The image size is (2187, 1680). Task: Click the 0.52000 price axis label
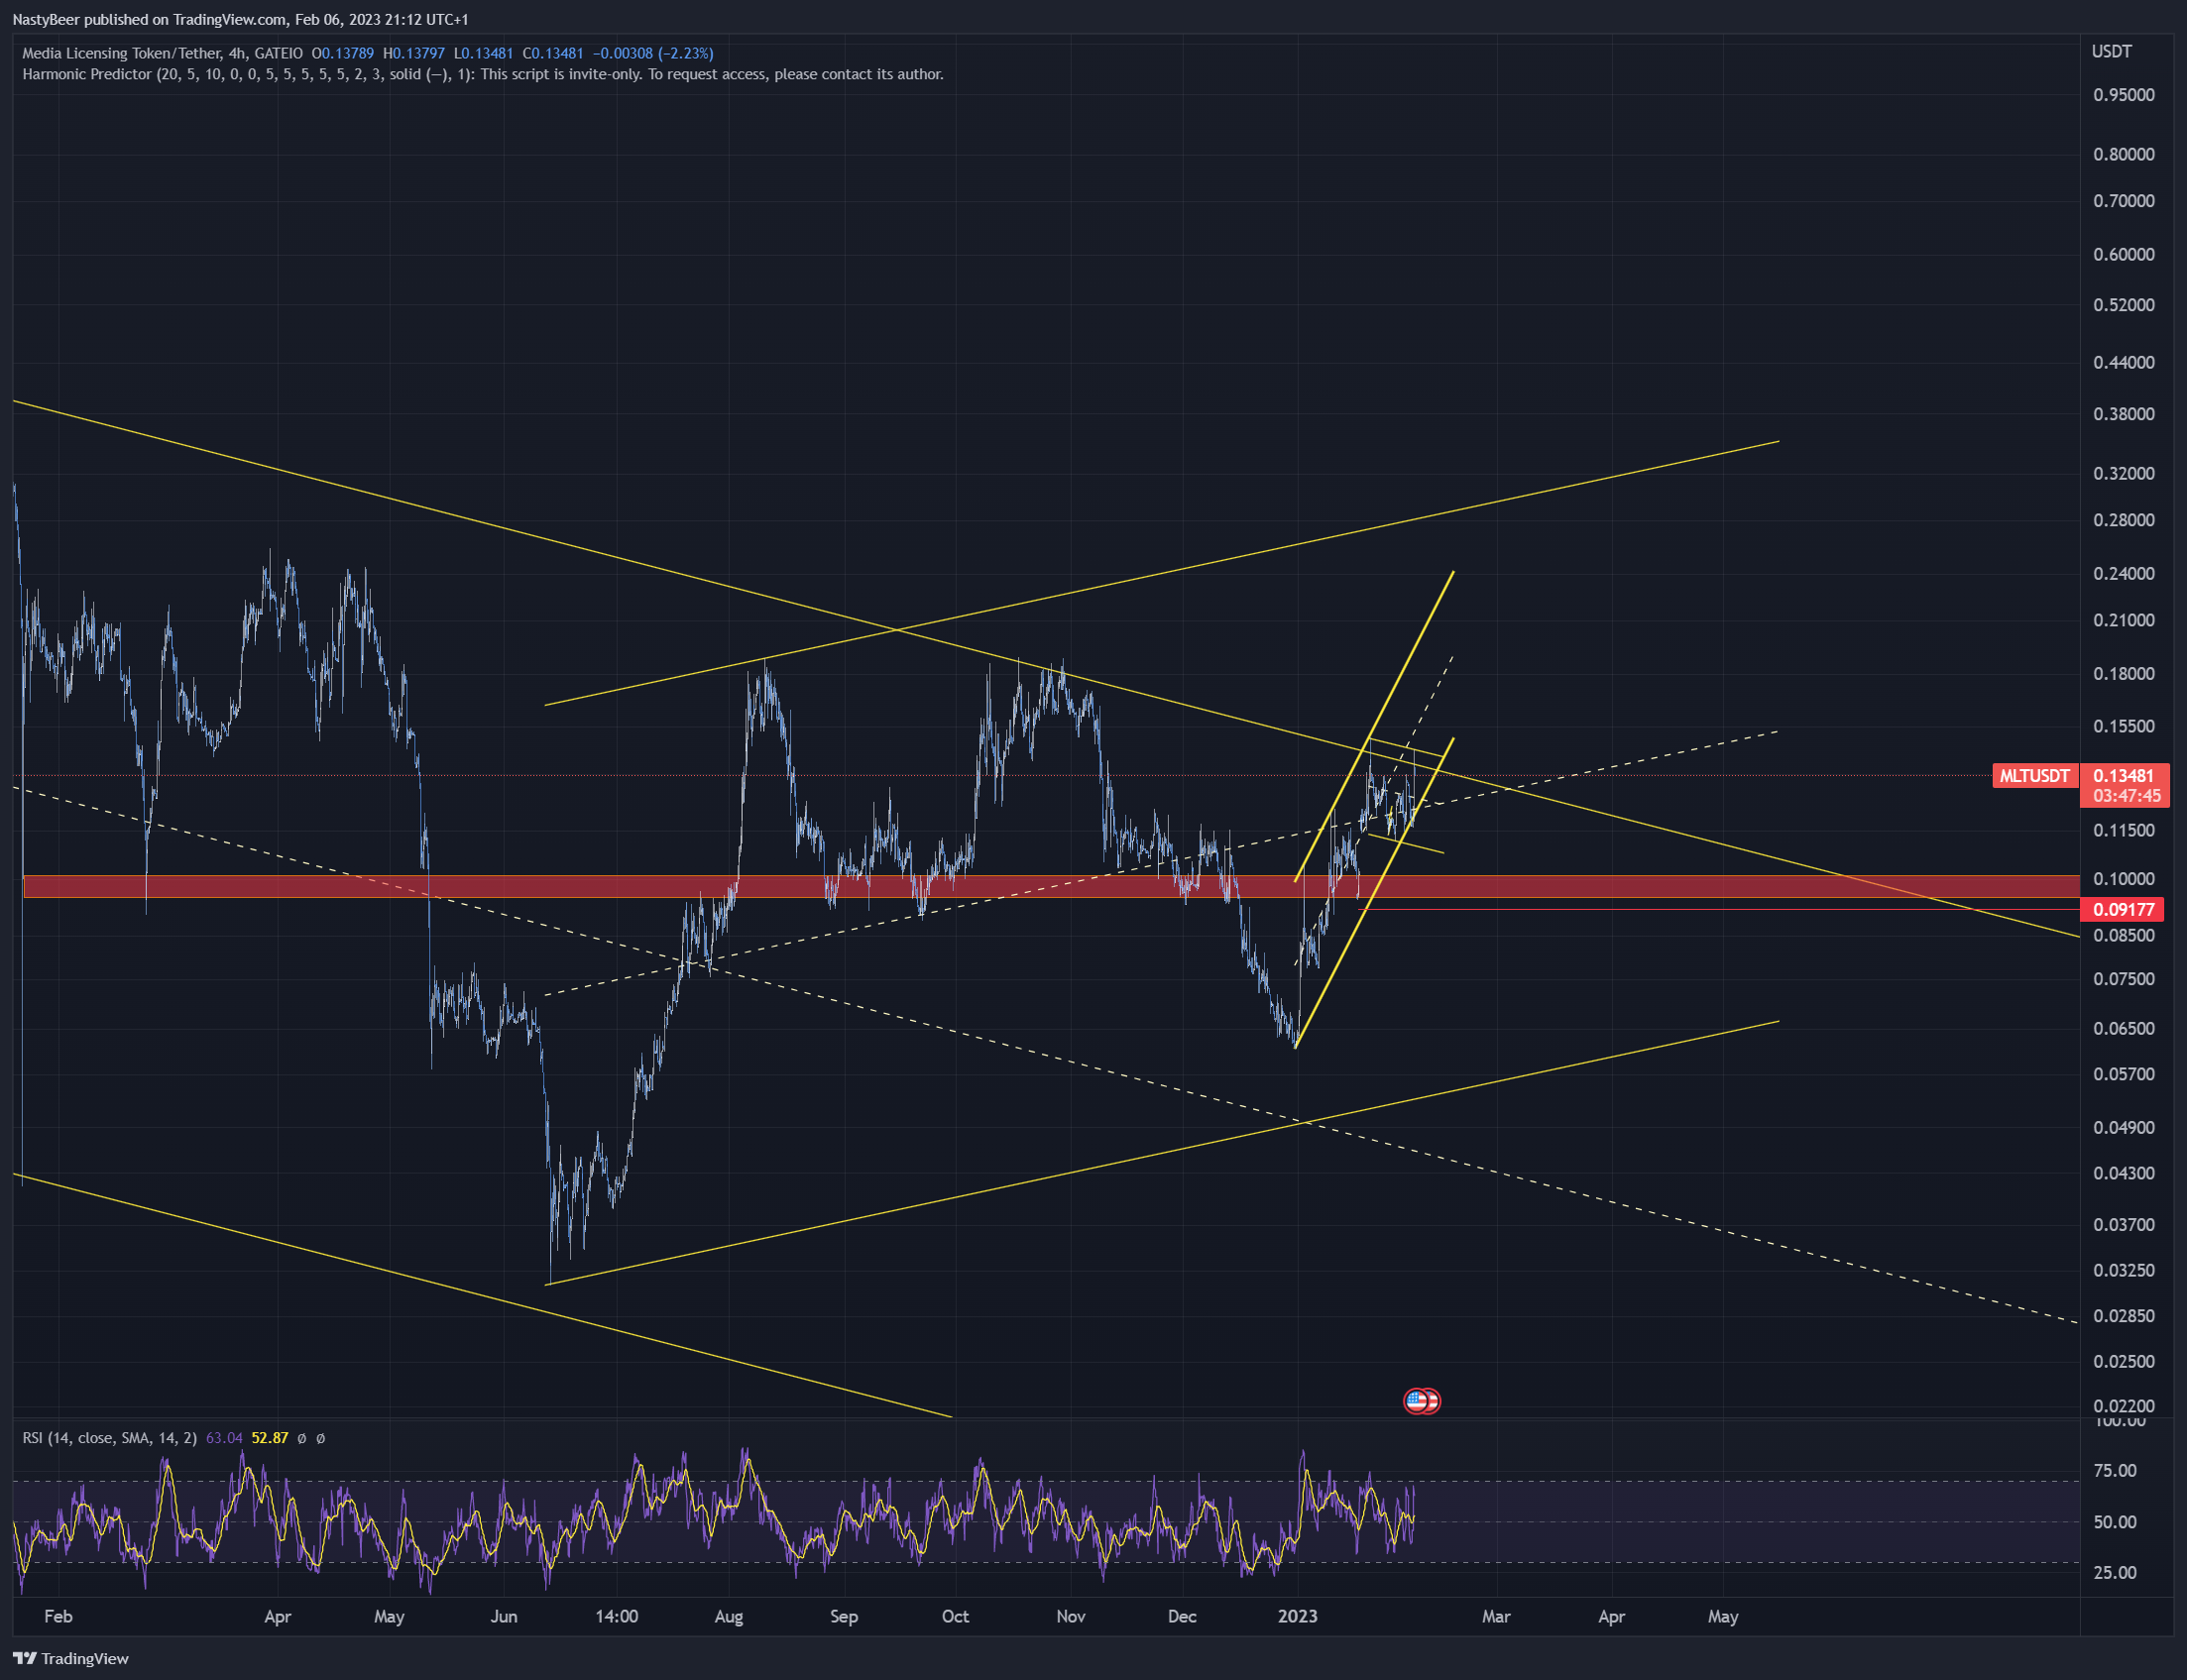2124,304
